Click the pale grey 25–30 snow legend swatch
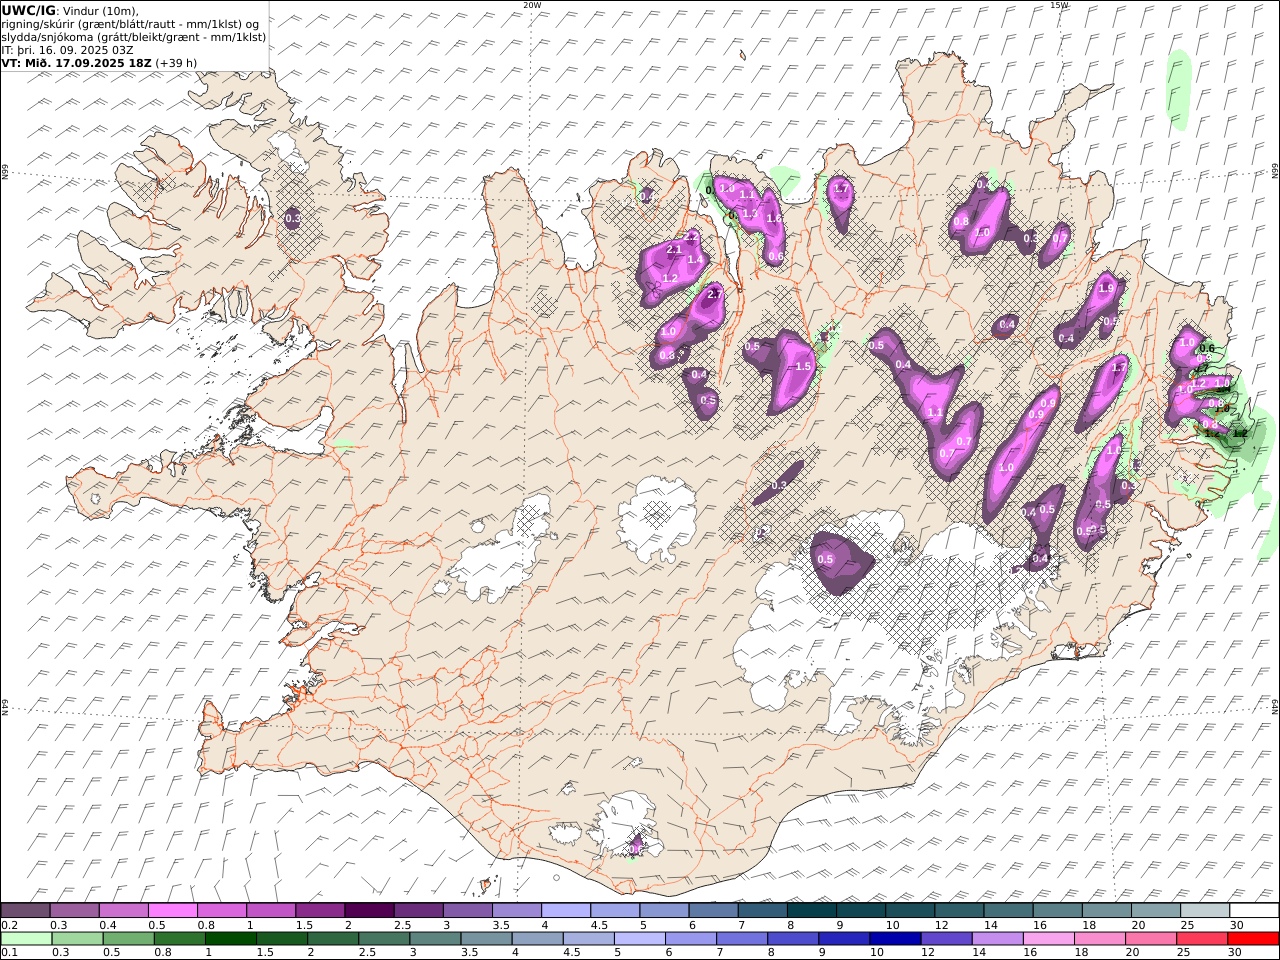The image size is (1280, 960). pyautogui.click(x=1204, y=910)
